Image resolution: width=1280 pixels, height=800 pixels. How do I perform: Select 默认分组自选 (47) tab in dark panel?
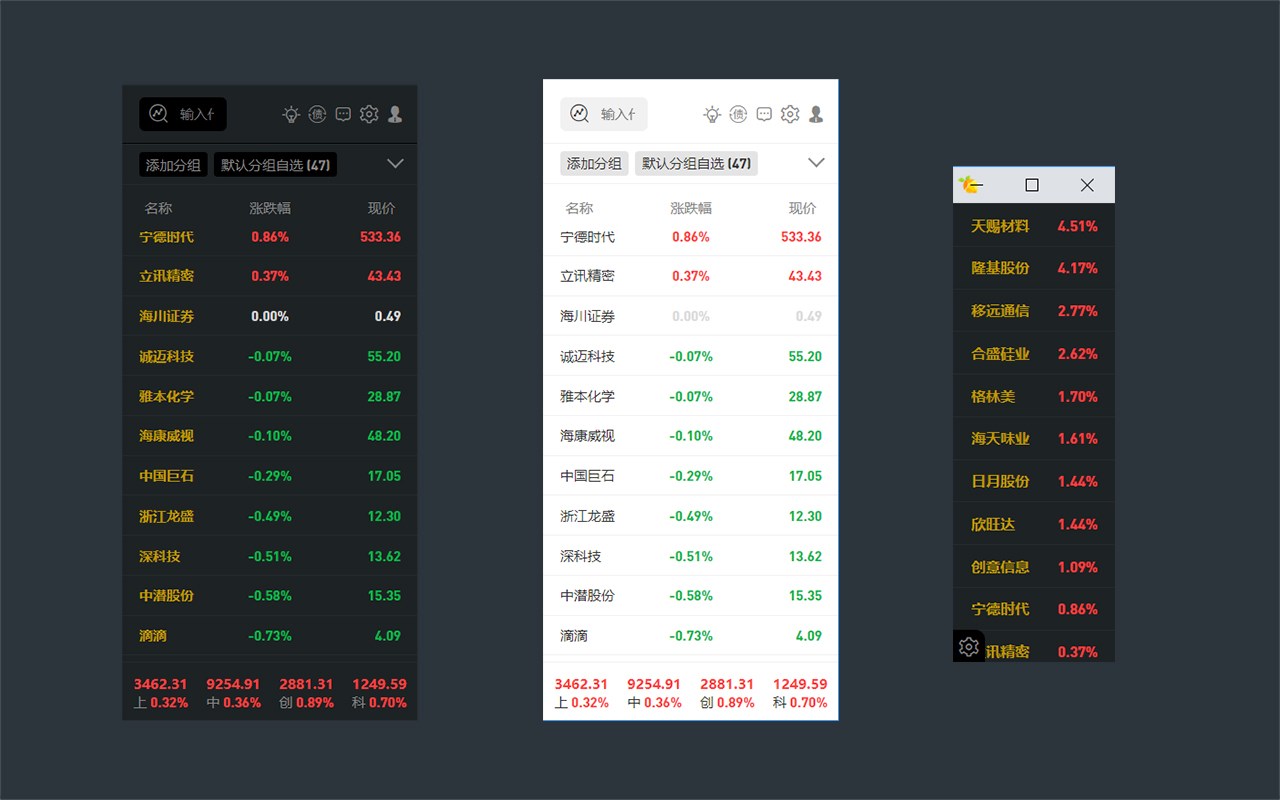pyautogui.click(x=276, y=164)
